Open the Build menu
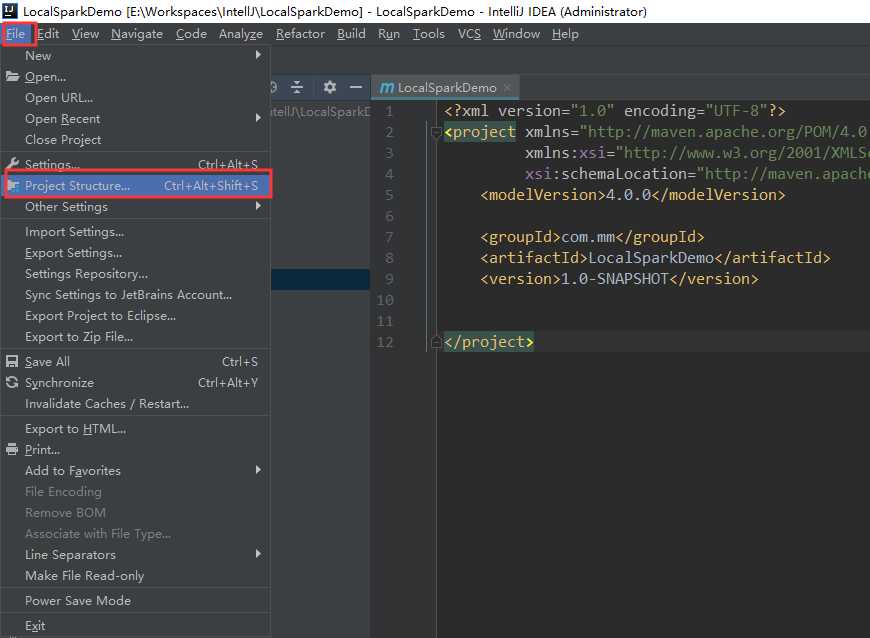The height and width of the screenshot is (638, 870). [x=351, y=34]
